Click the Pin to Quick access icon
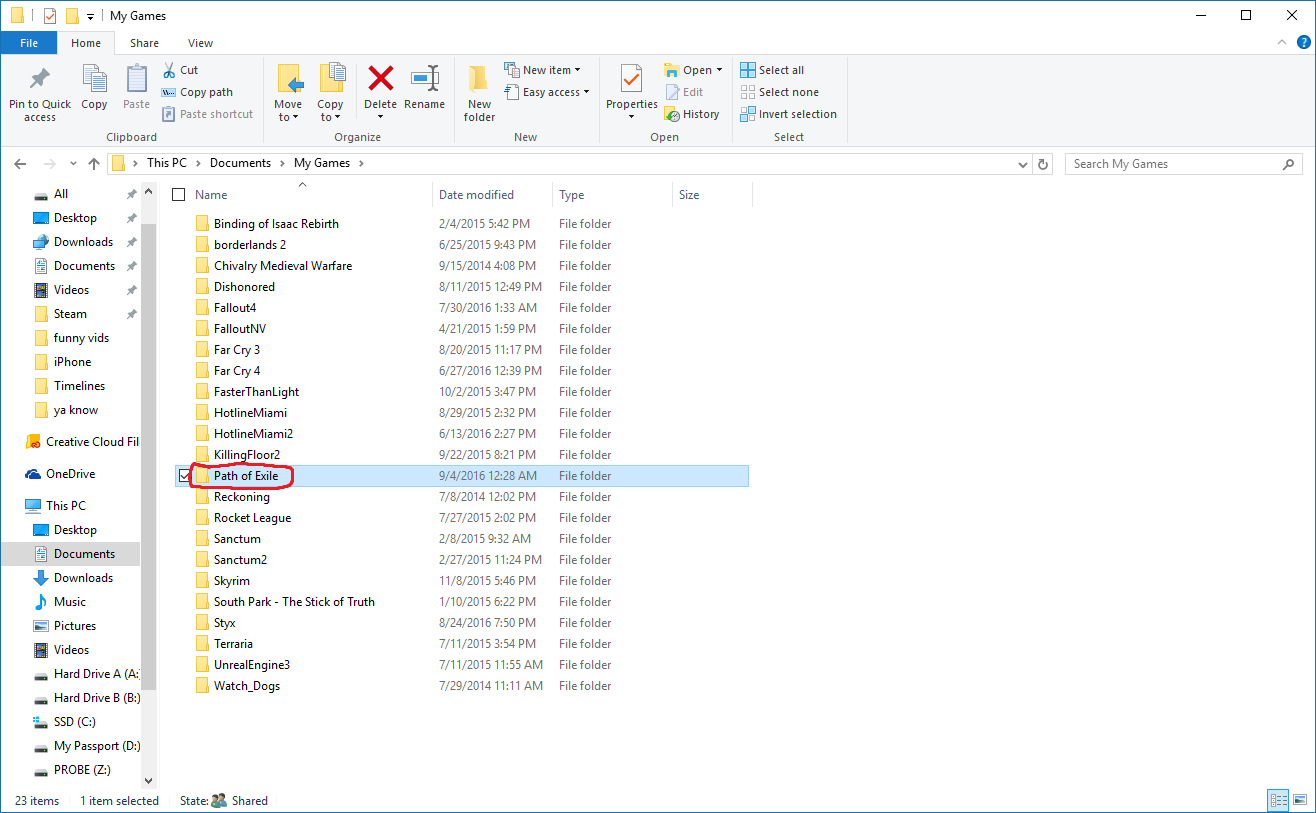Viewport: 1316px width, 813px height. click(40, 78)
